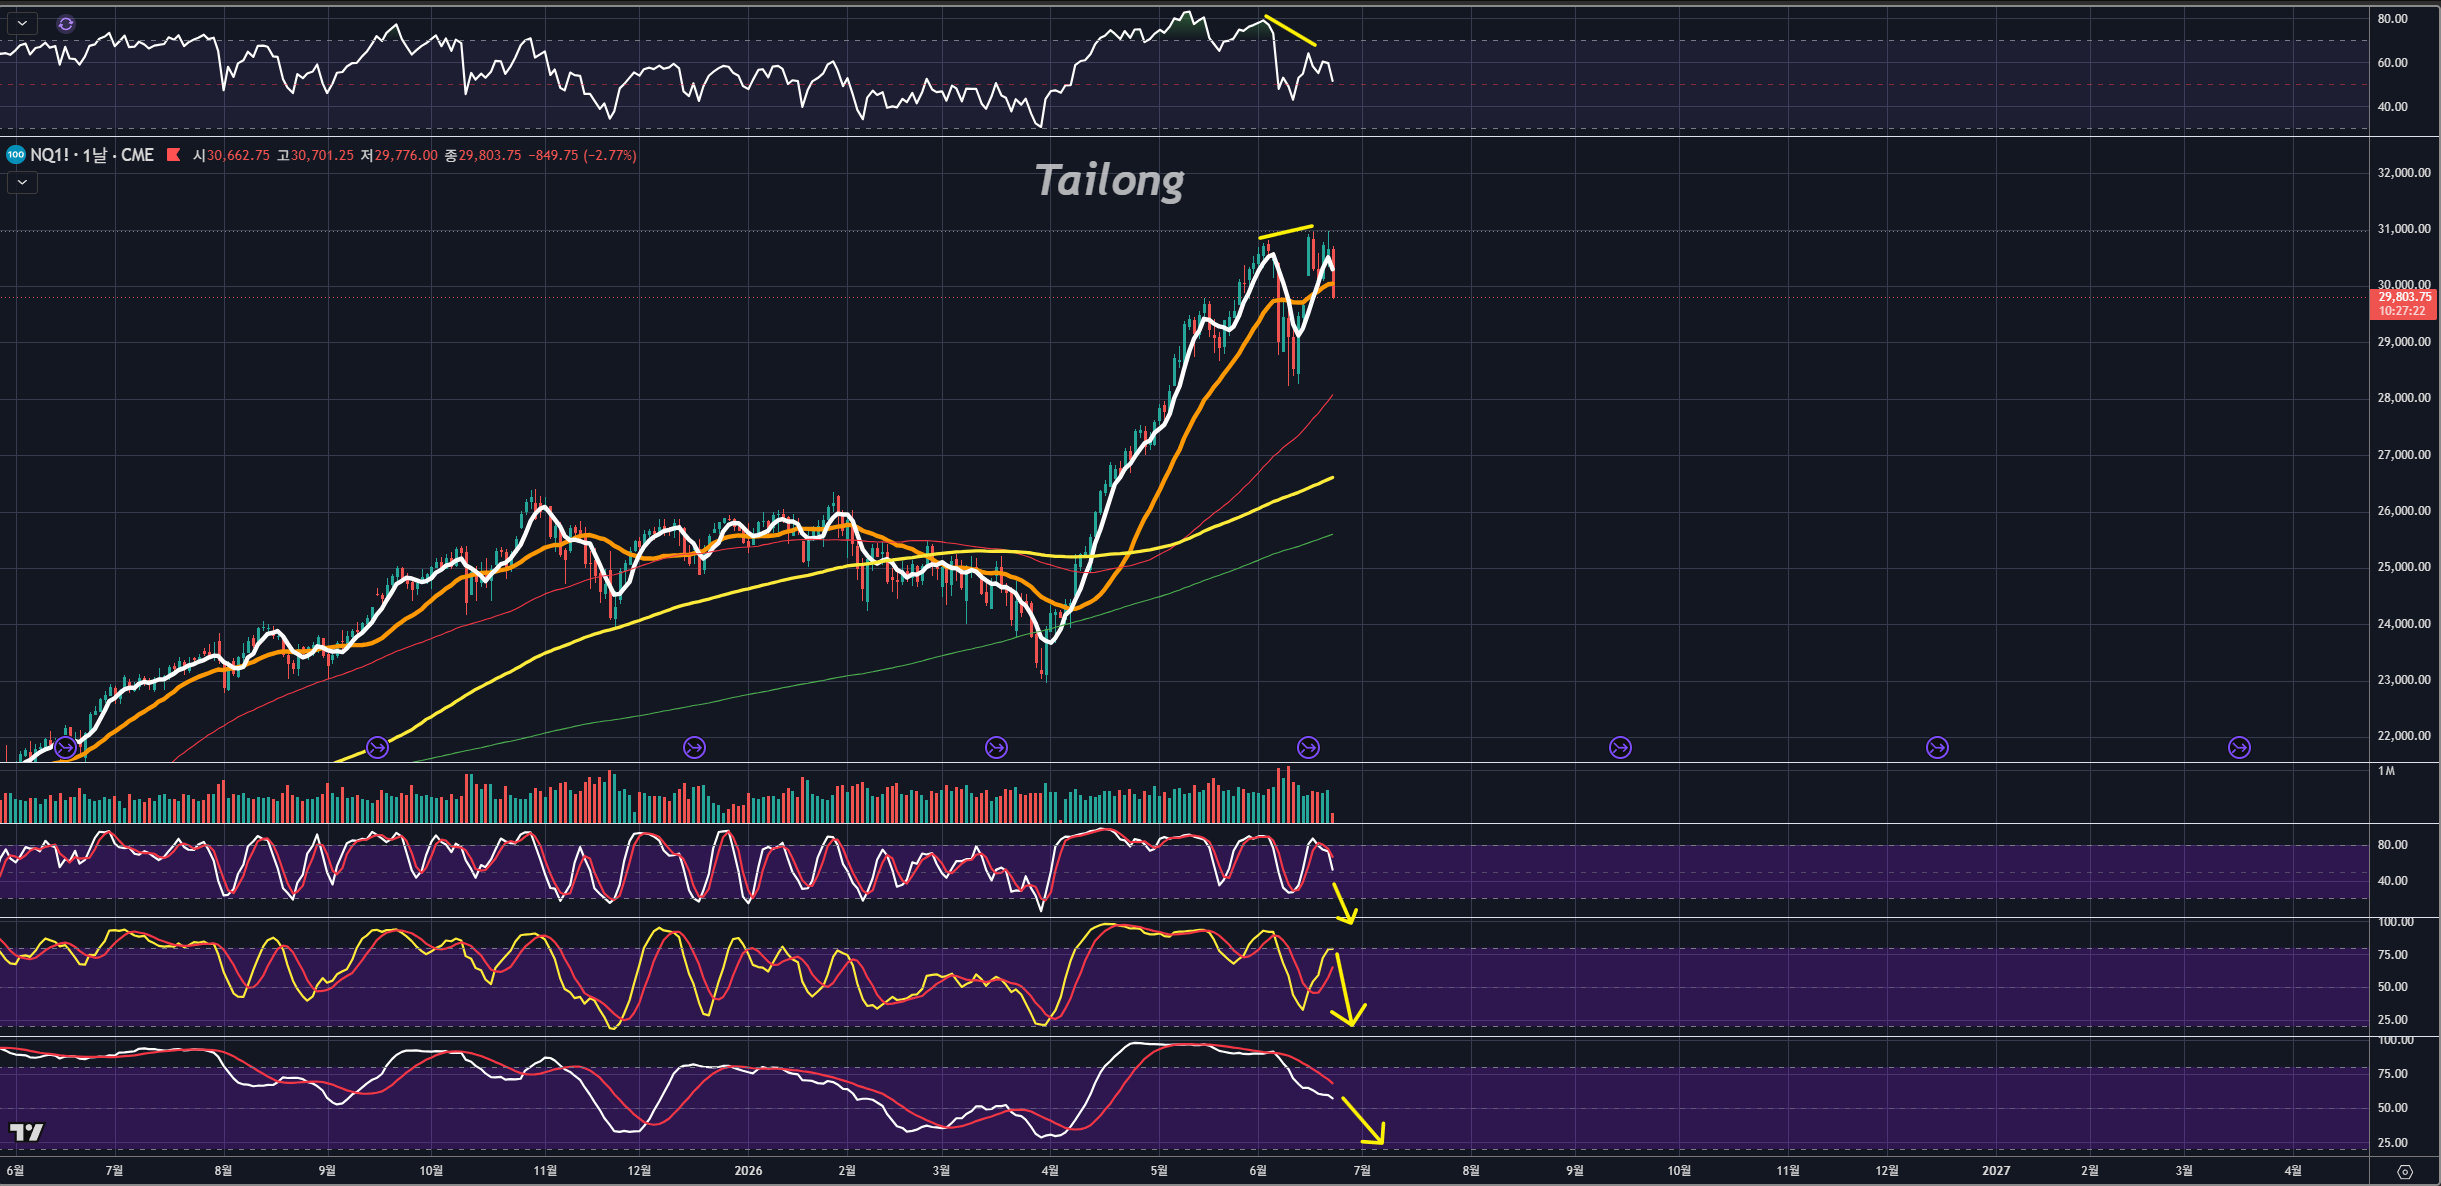Open the future event marker between 12월 and 2027
This screenshot has width=2441, height=1186.
pyautogui.click(x=1937, y=747)
